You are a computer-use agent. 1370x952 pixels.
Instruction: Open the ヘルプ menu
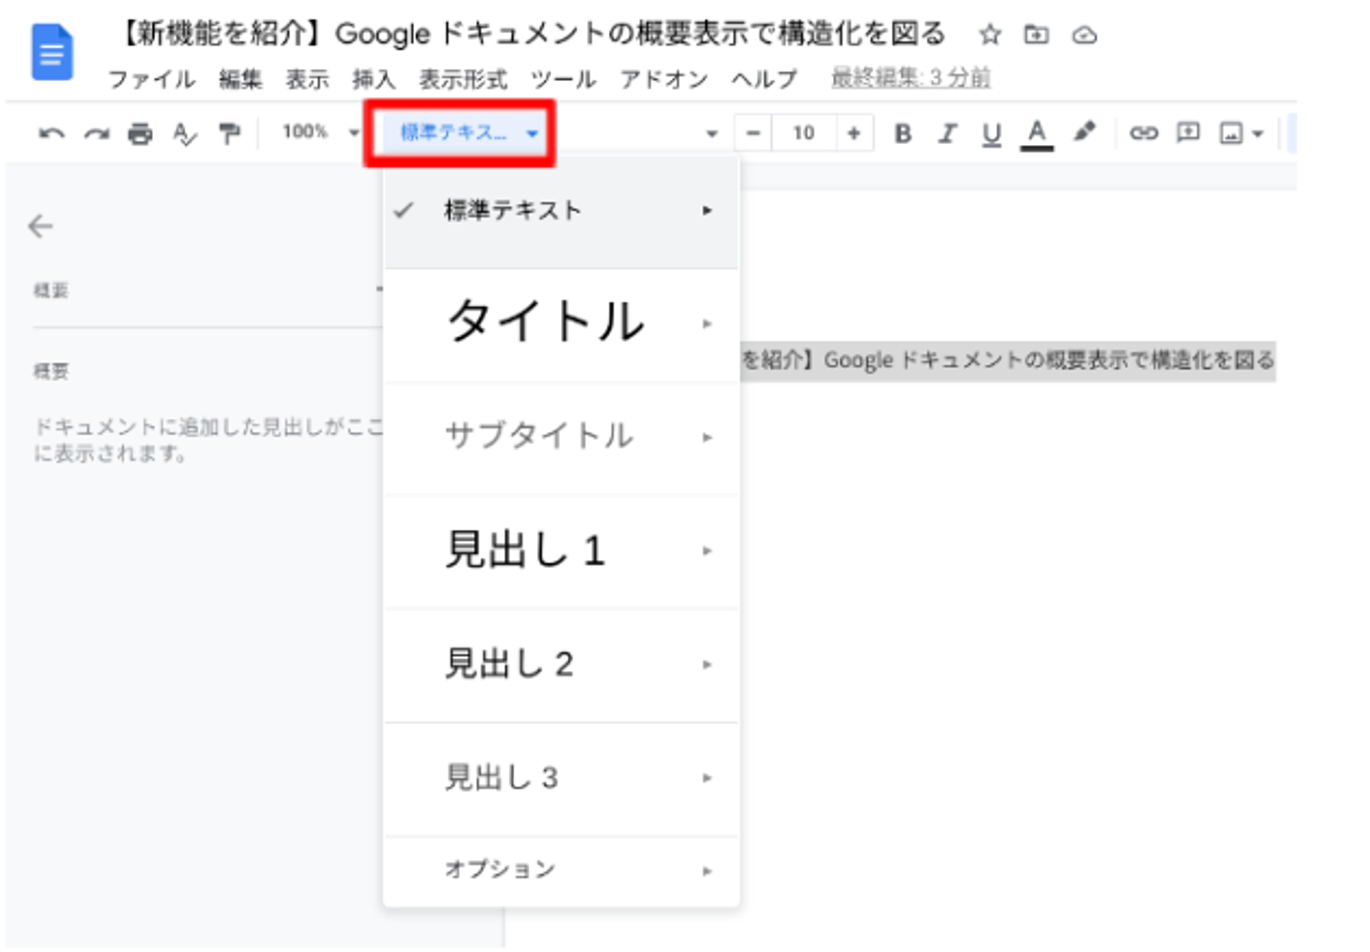click(765, 79)
